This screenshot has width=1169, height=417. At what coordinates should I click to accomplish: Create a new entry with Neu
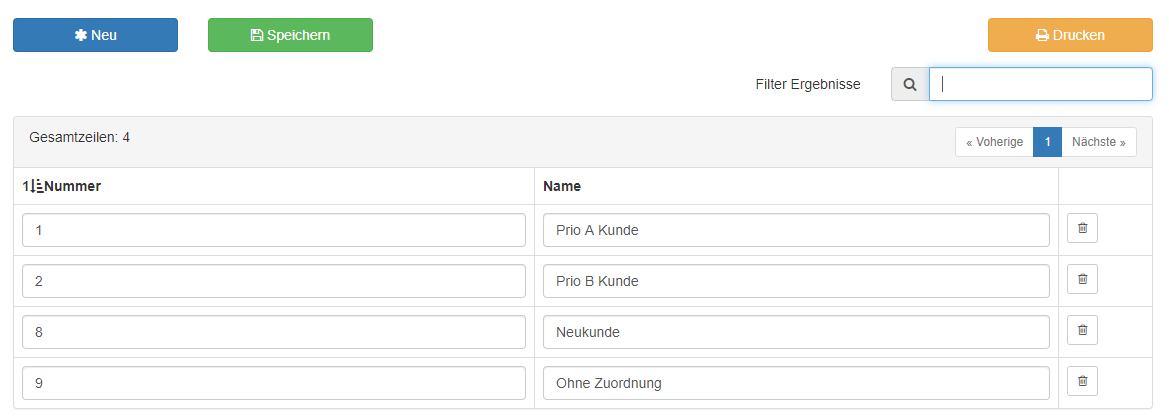click(x=95, y=35)
